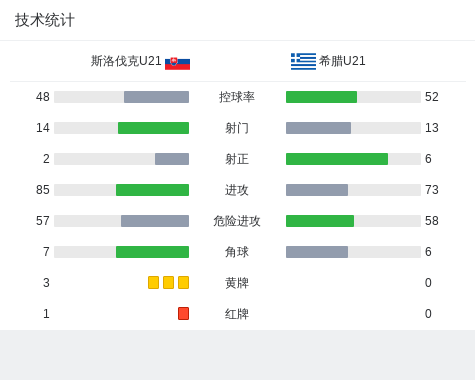This screenshot has width=475, height=380.
Task: Click the first yellow card icon
Action: coord(153,282)
